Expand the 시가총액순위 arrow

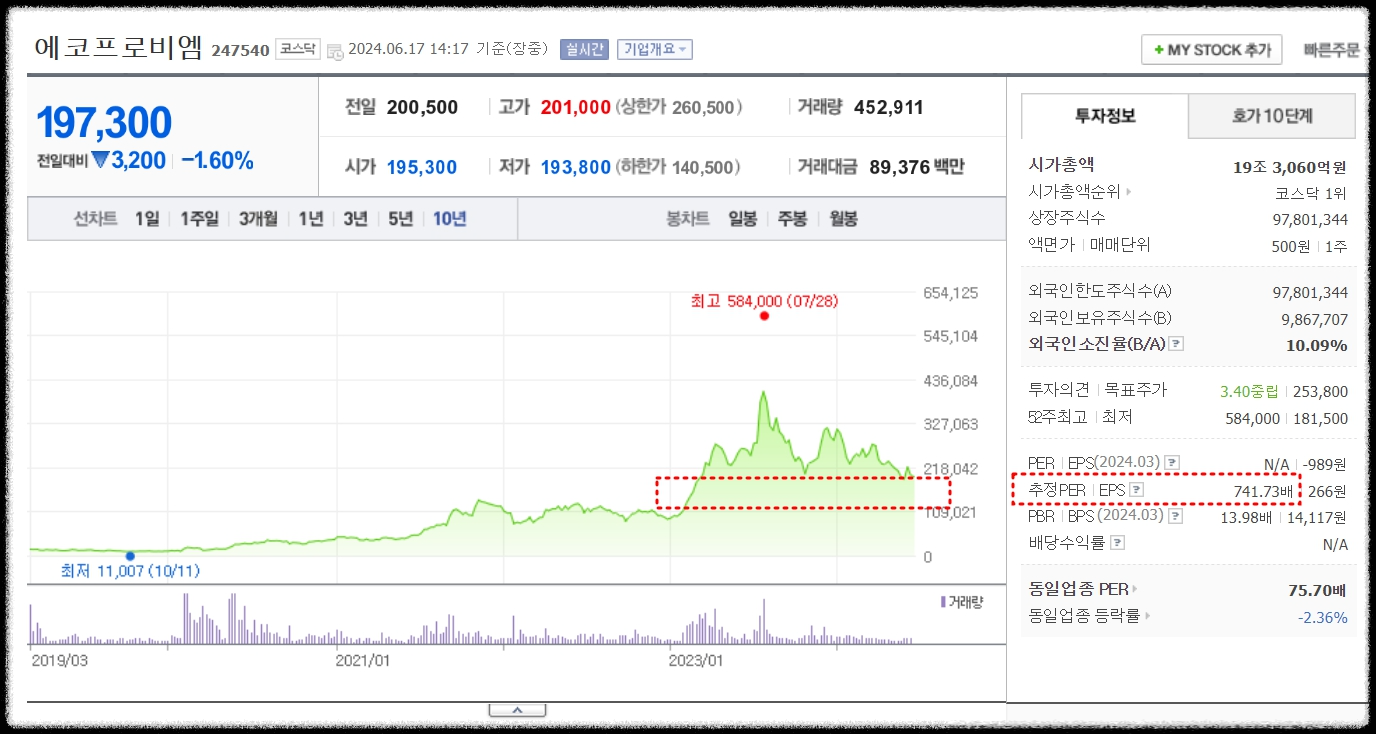pos(1129,192)
